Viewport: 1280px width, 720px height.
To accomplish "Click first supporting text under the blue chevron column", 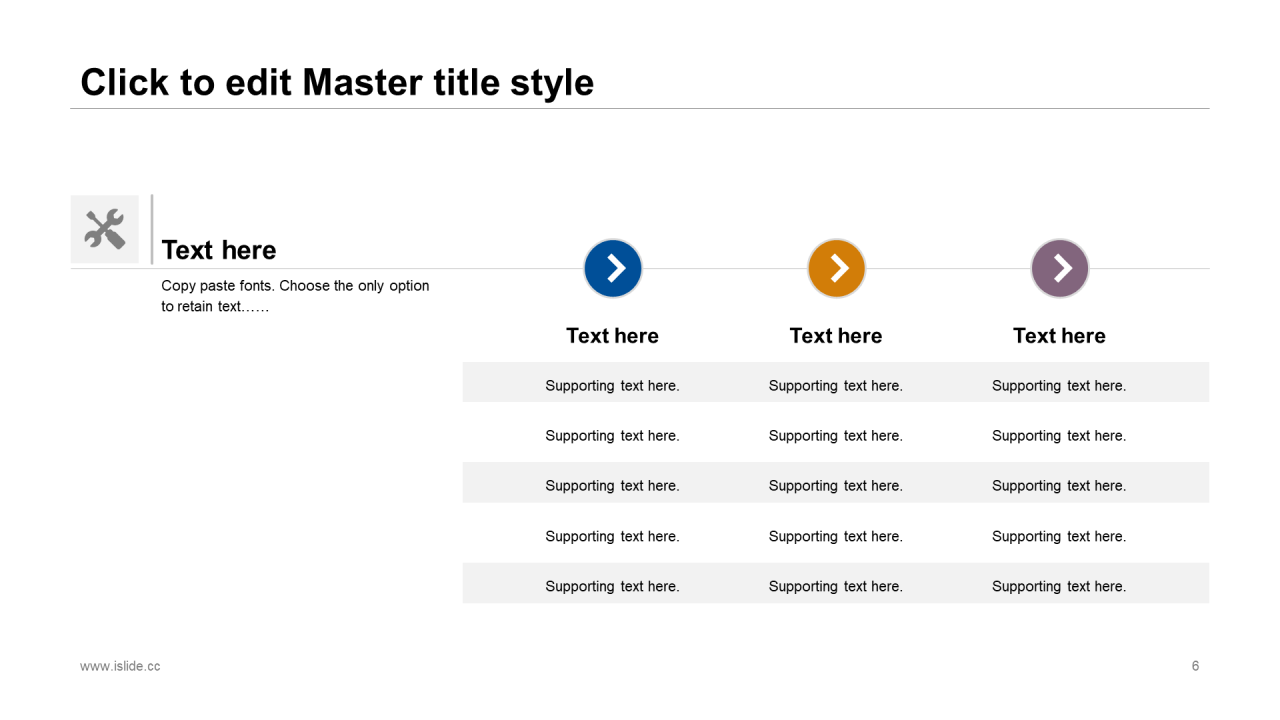I will click(x=612, y=386).
